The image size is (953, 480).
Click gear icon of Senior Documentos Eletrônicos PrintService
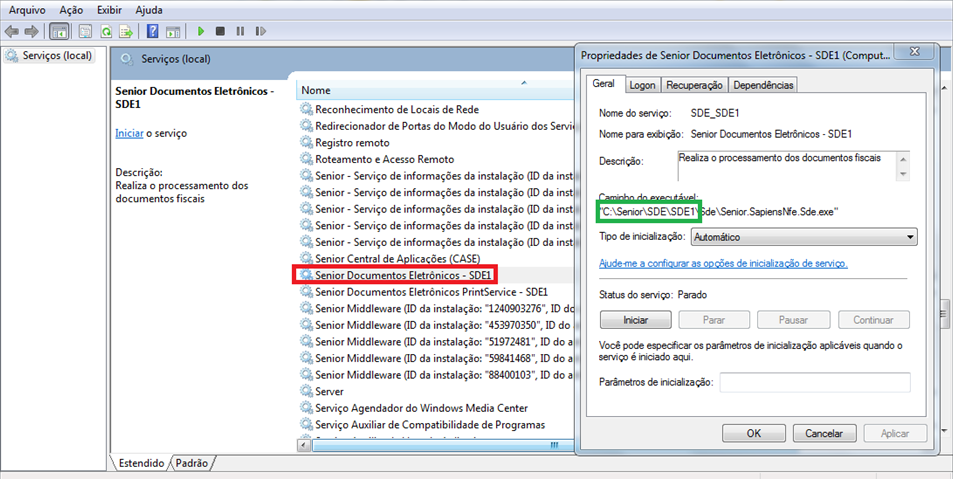306,292
